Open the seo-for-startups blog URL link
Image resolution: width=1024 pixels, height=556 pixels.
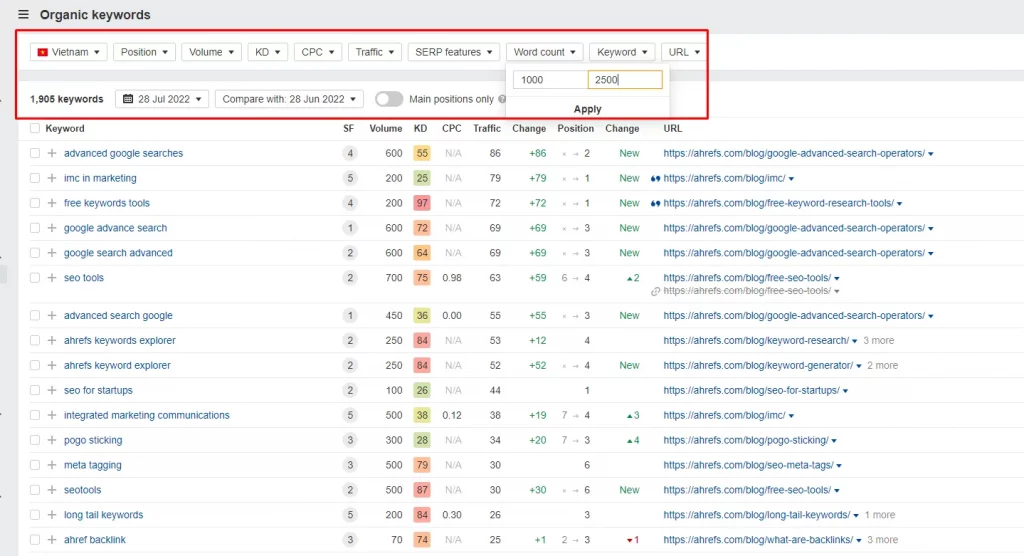pos(751,390)
